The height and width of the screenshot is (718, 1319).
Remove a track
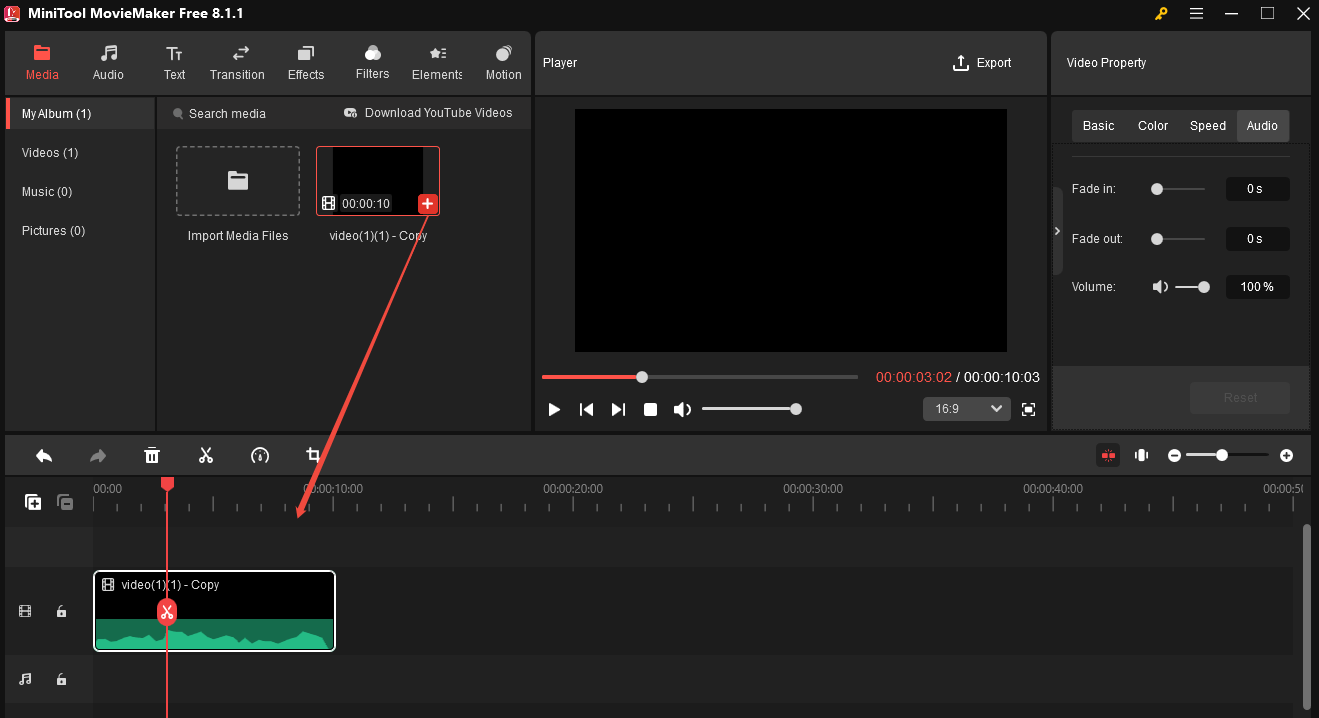tap(65, 502)
